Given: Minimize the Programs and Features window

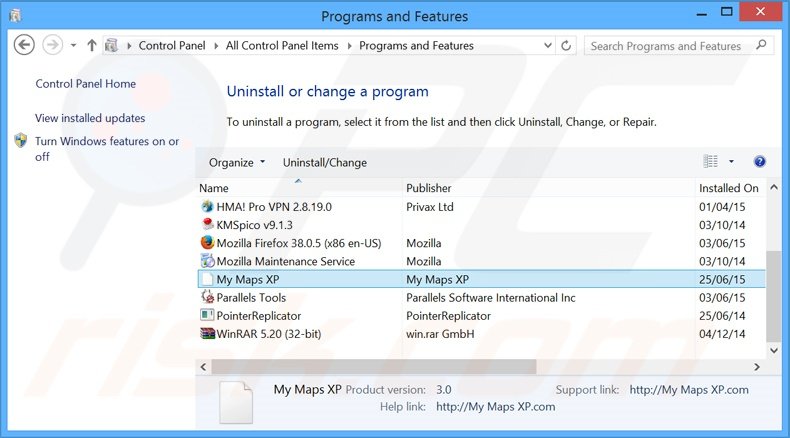Looking at the screenshot, I should pos(702,12).
